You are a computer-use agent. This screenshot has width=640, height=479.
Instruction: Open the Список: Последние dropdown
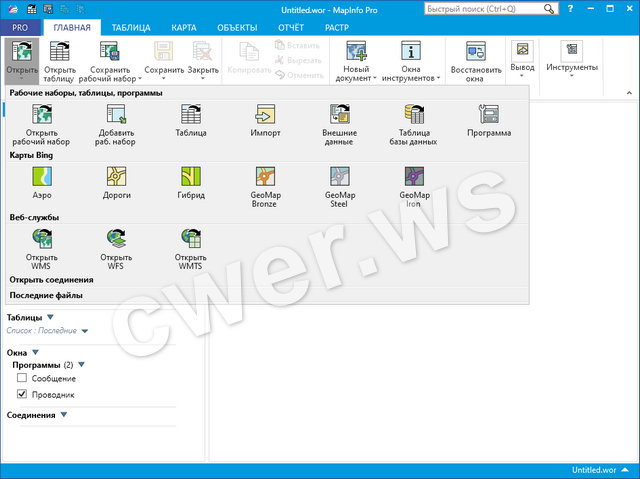(x=85, y=330)
